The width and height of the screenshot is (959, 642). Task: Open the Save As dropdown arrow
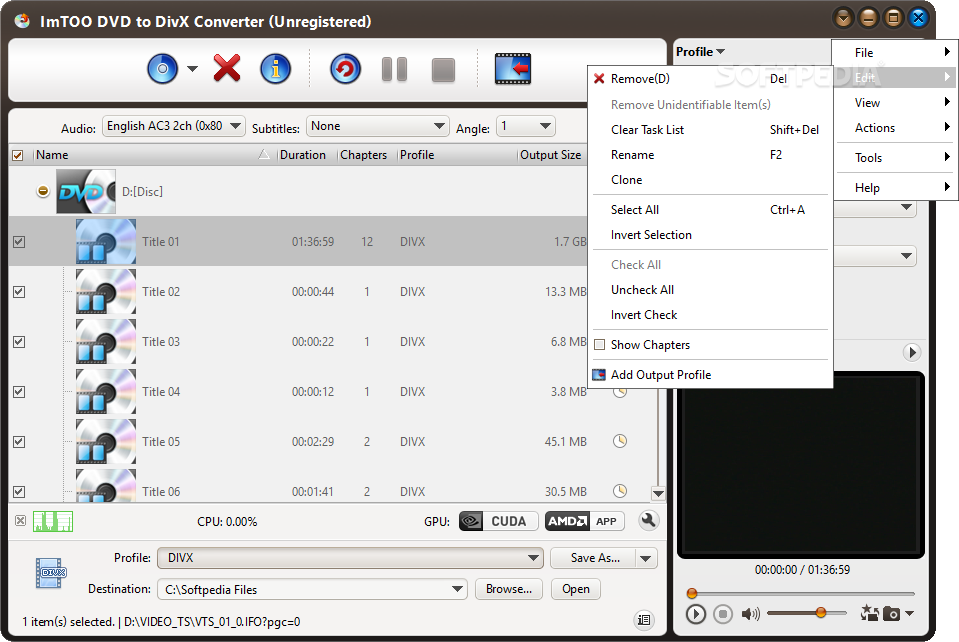pos(646,558)
